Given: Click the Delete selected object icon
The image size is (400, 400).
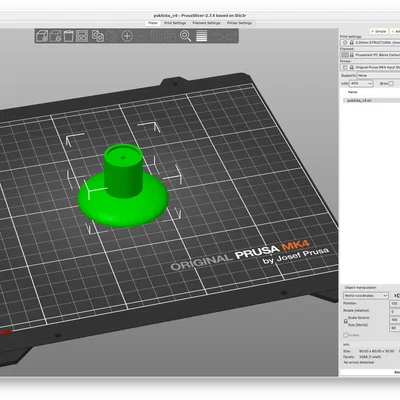Looking at the screenshot, I should (55, 36).
